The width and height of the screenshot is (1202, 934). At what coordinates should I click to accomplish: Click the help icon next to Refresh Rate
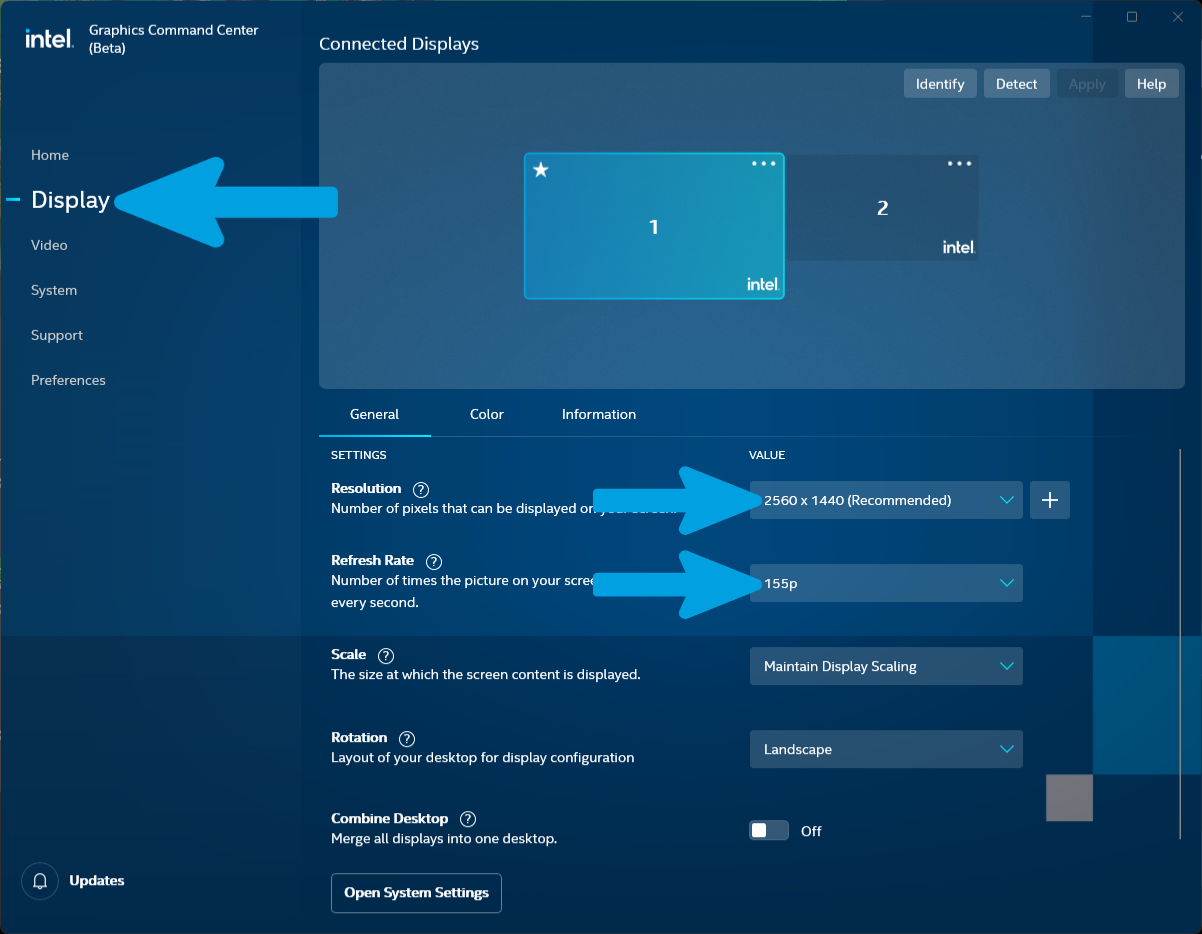(x=434, y=562)
